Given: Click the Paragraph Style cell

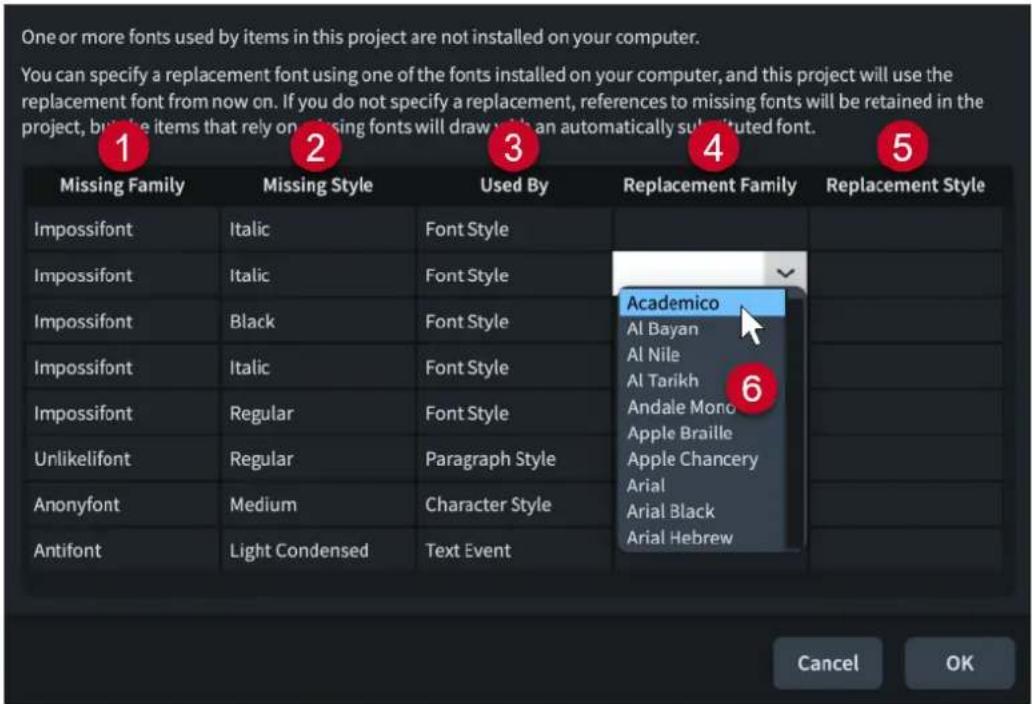Looking at the screenshot, I should (514, 459).
